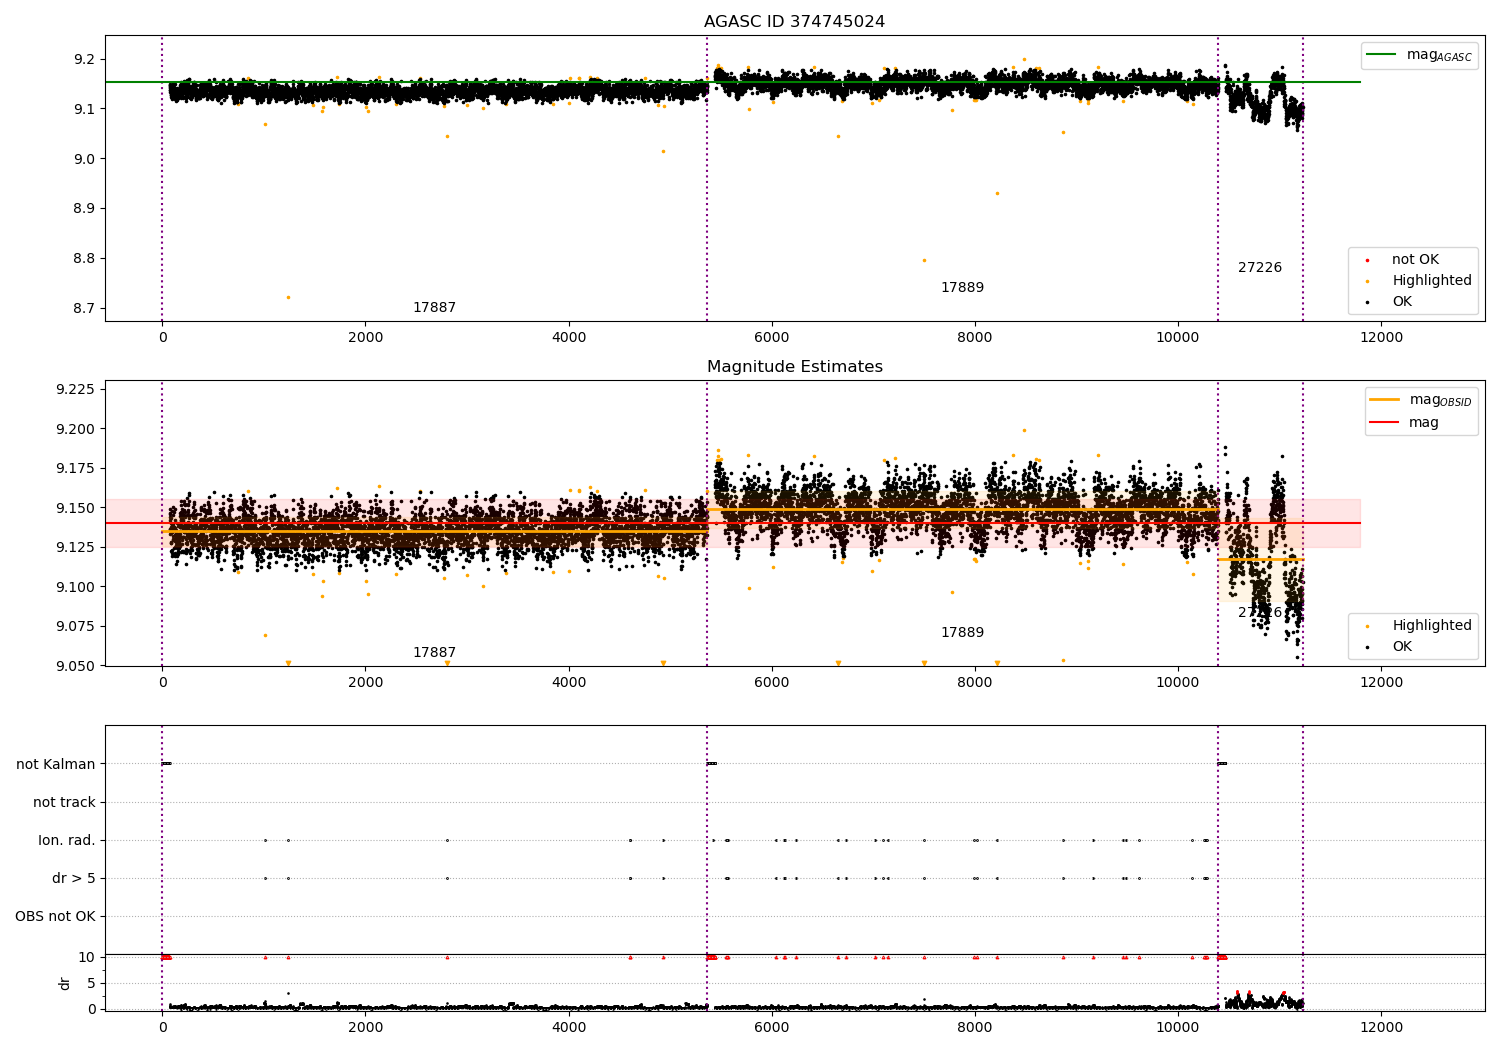The height and width of the screenshot is (1050, 1500).
Task: Click obsid label 17889 in Magnitude Estimates plot
Action: coord(962,633)
